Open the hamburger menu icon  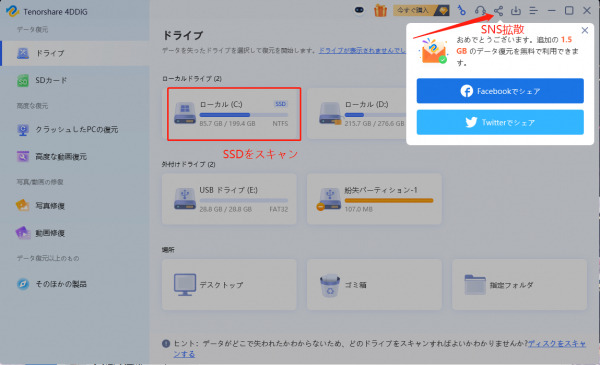pos(533,10)
